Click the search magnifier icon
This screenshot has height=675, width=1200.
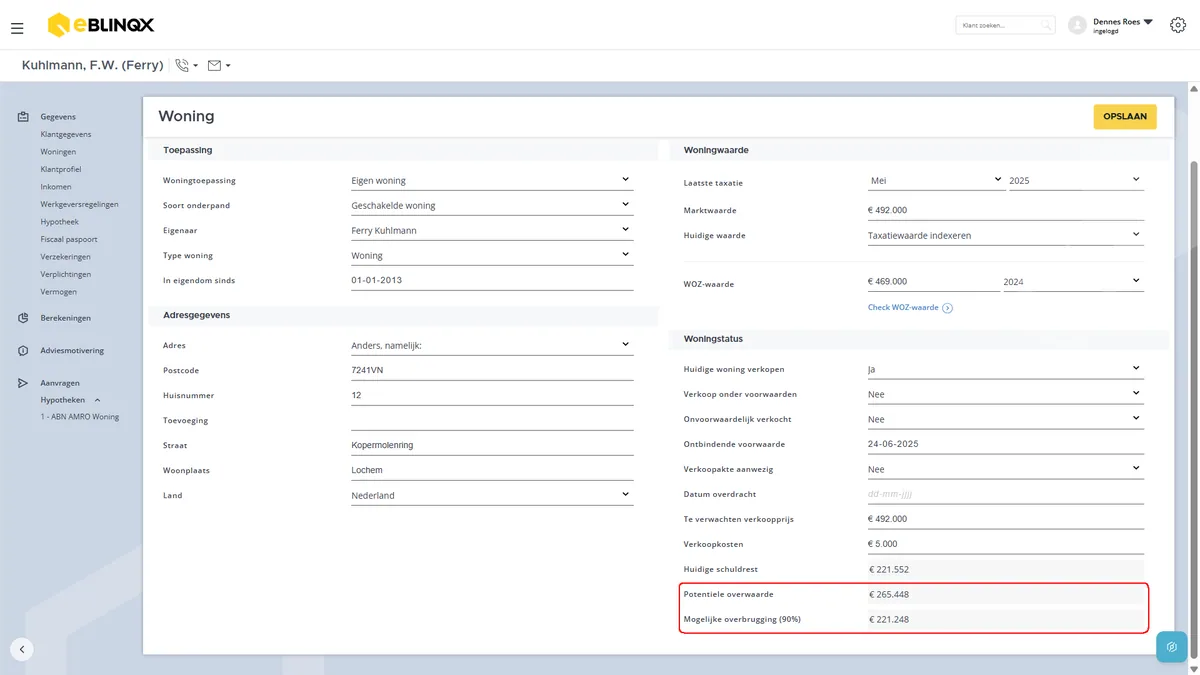click(x=1046, y=25)
